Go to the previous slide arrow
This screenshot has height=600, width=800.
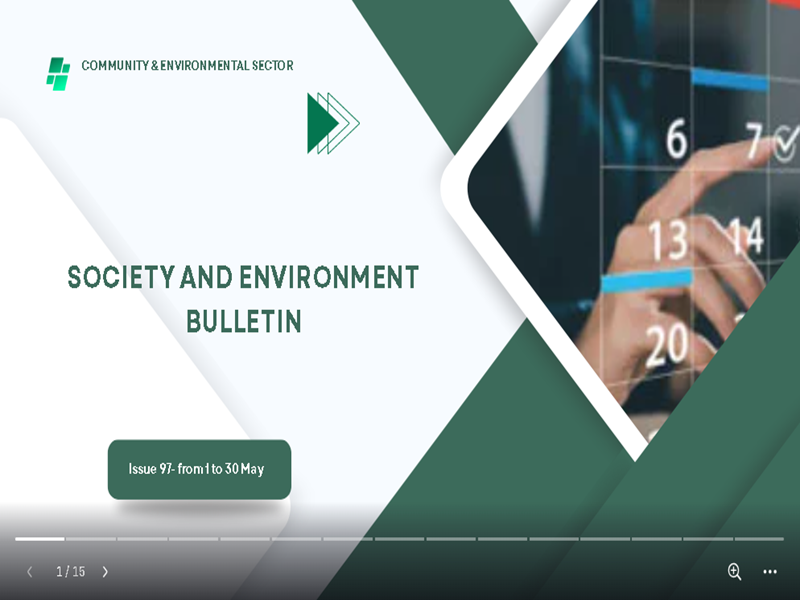click(x=30, y=572)
